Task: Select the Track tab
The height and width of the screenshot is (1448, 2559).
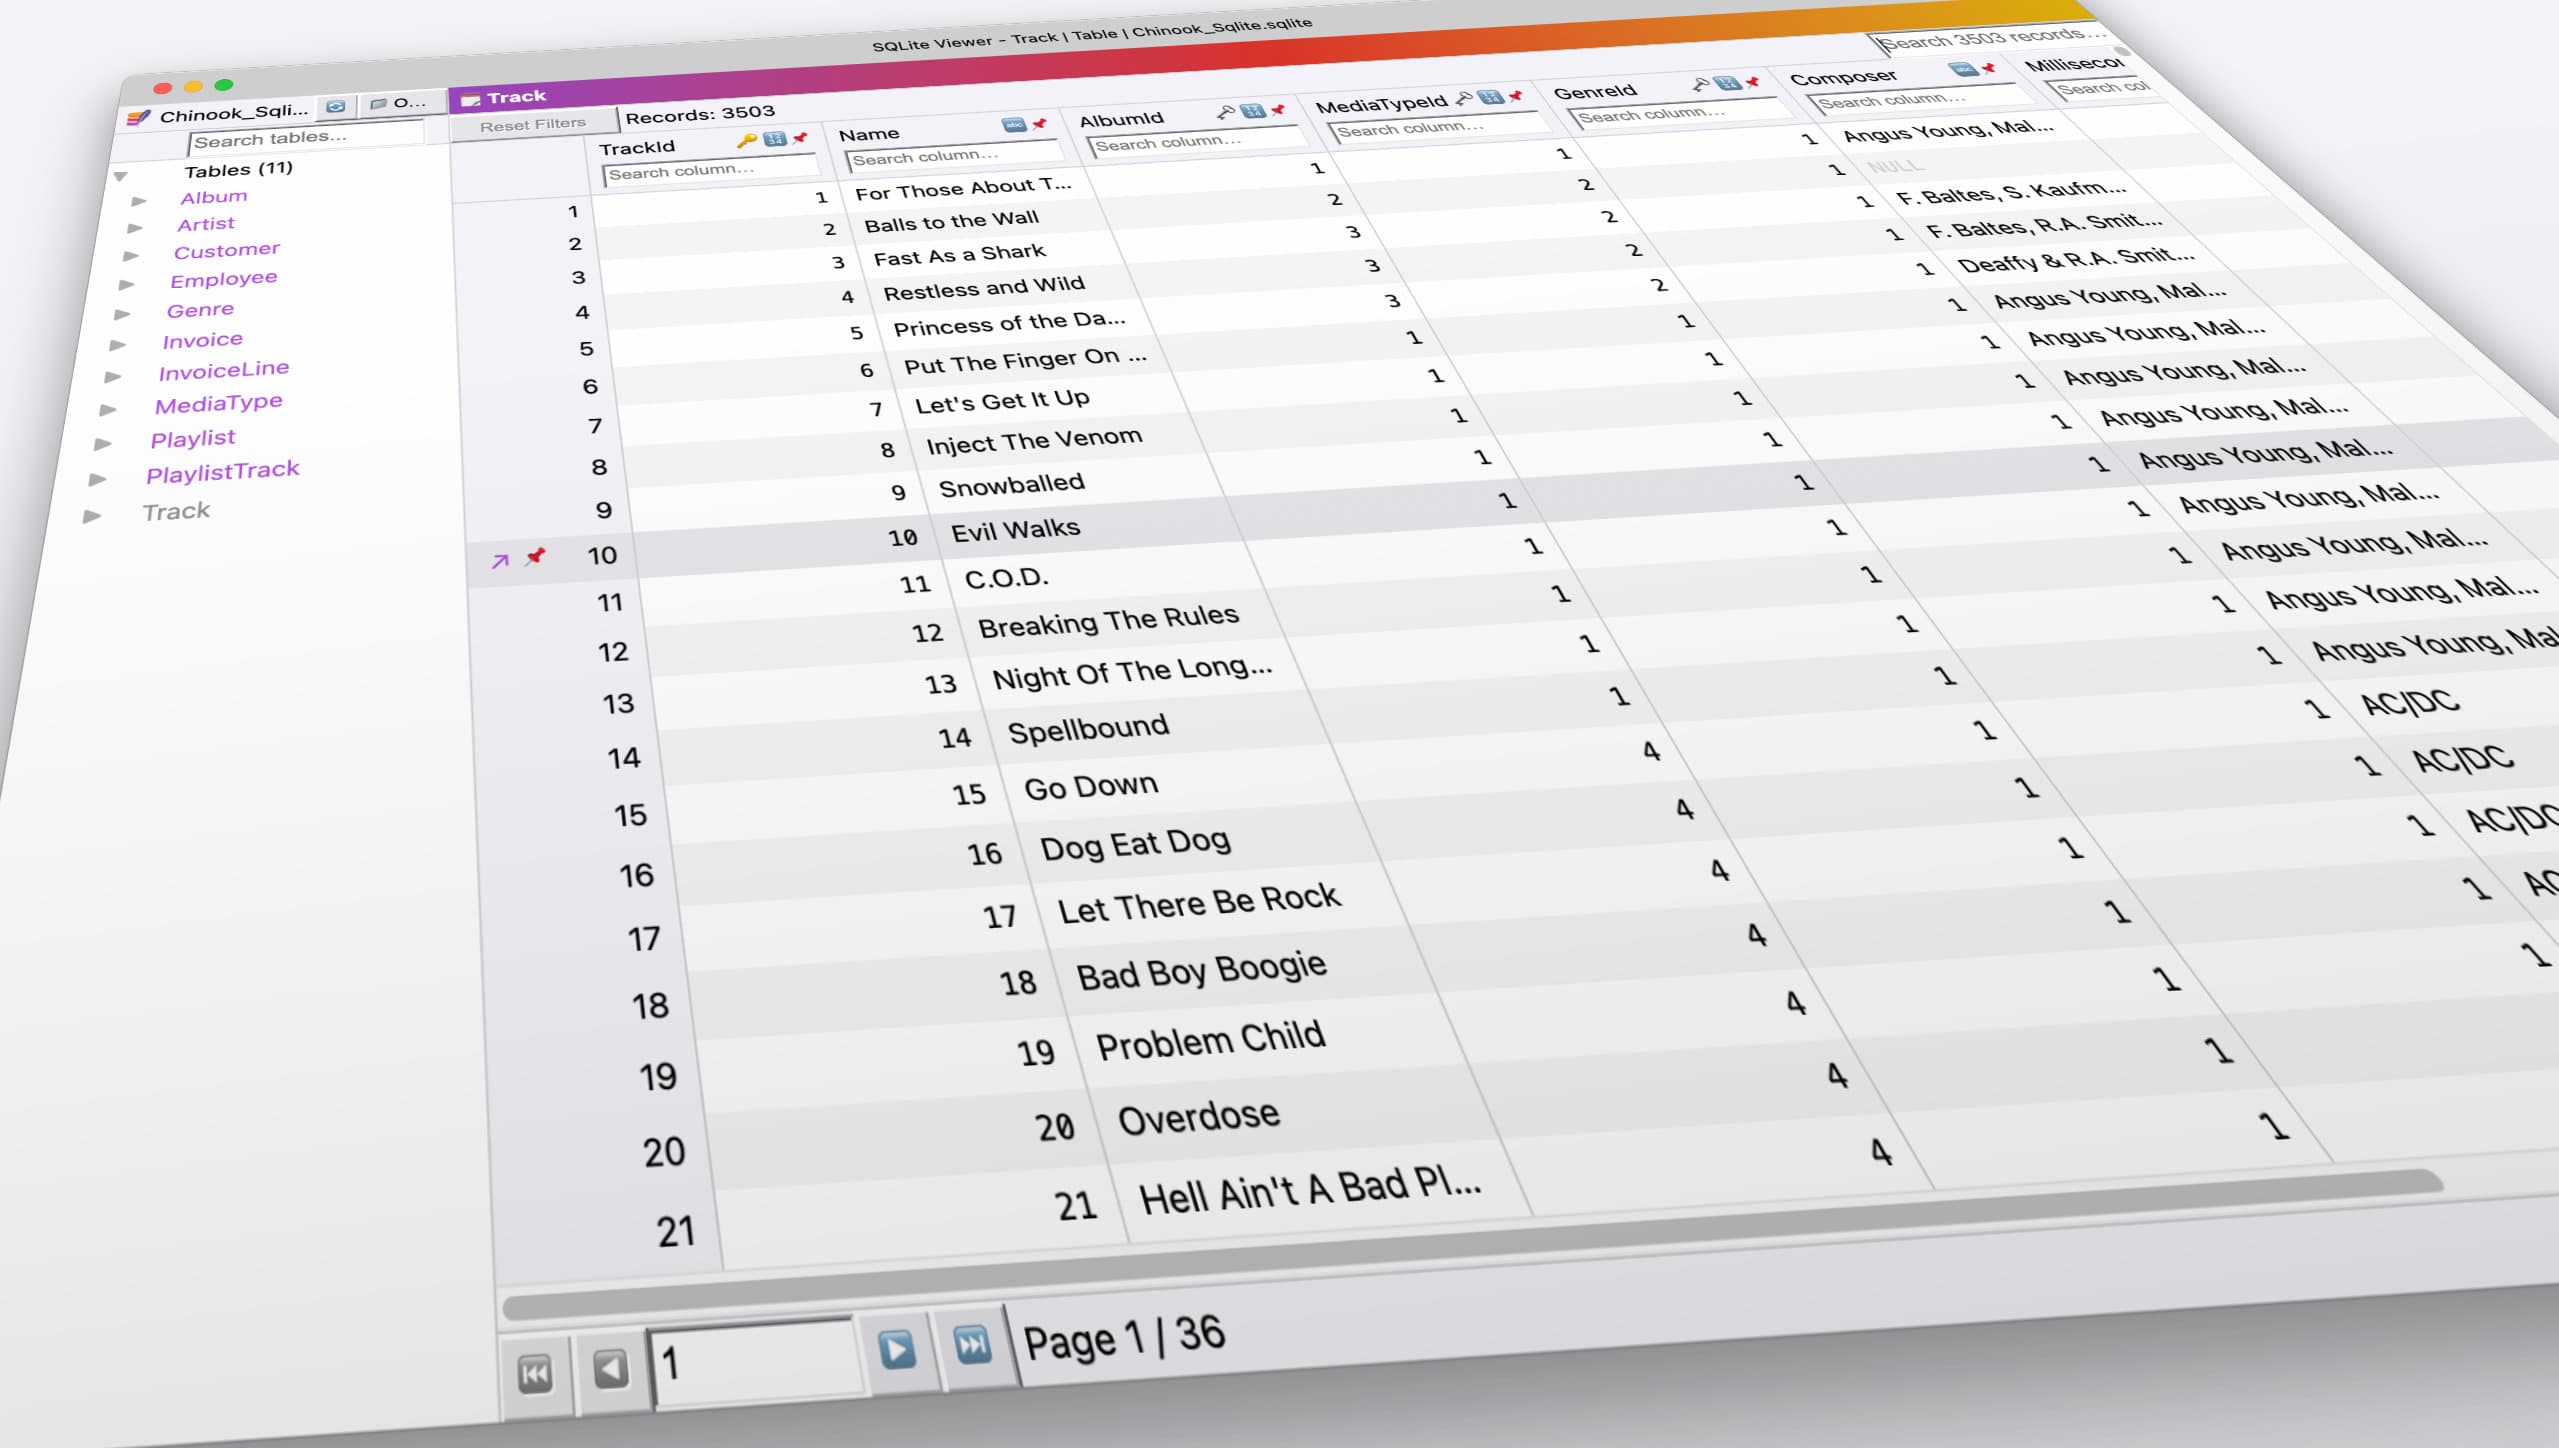Action: pyautogui.click(x=515, y=96)
